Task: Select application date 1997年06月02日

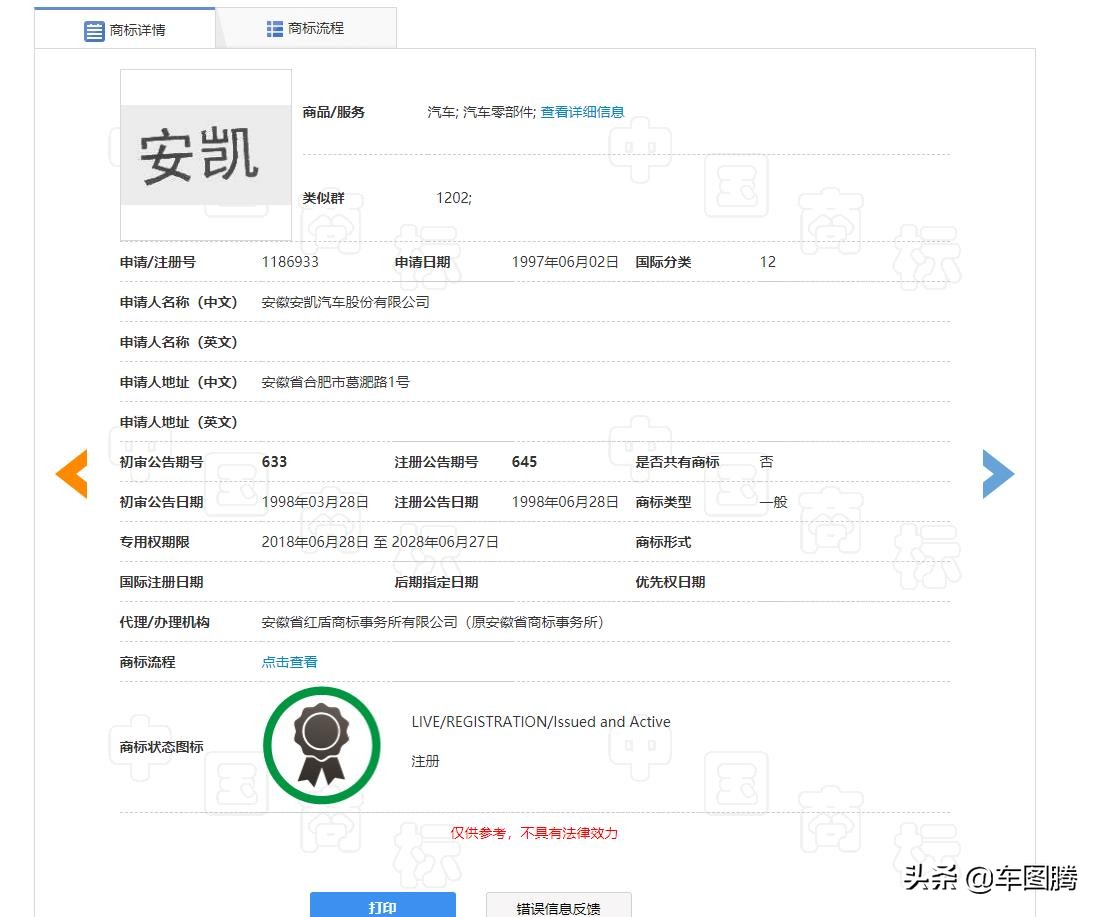Action: [x=565, y=262]
